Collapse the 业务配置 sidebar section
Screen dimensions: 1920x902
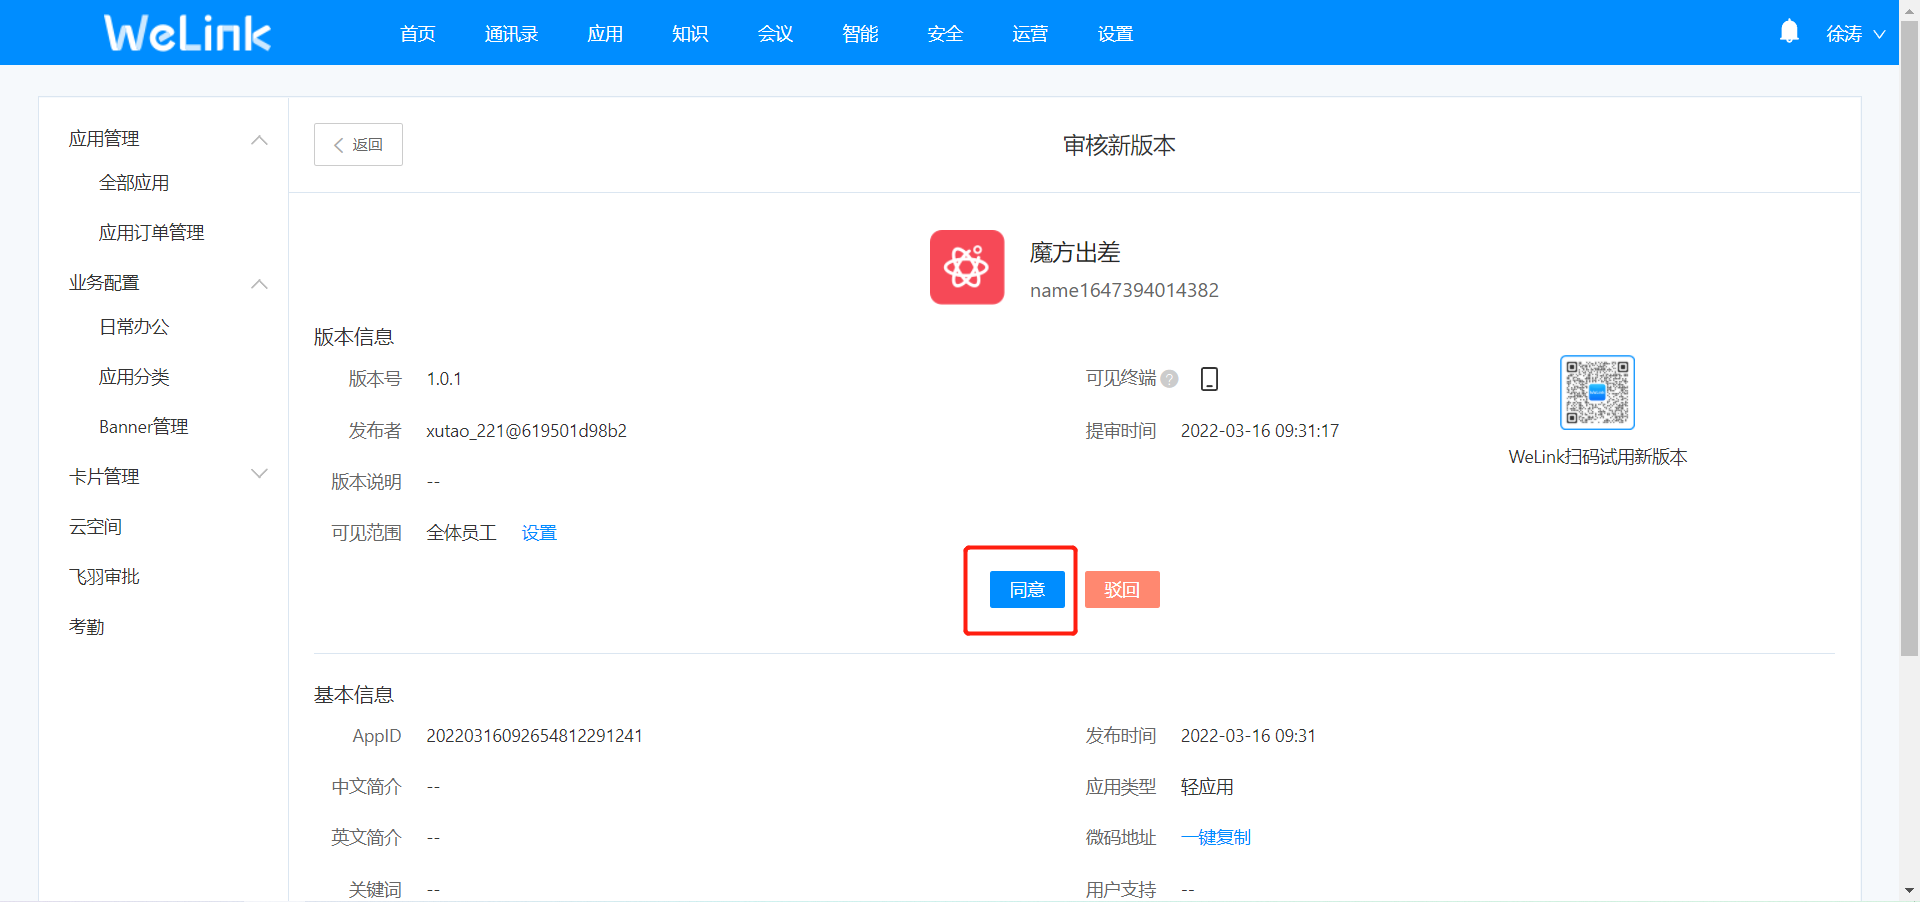point(259,284)
